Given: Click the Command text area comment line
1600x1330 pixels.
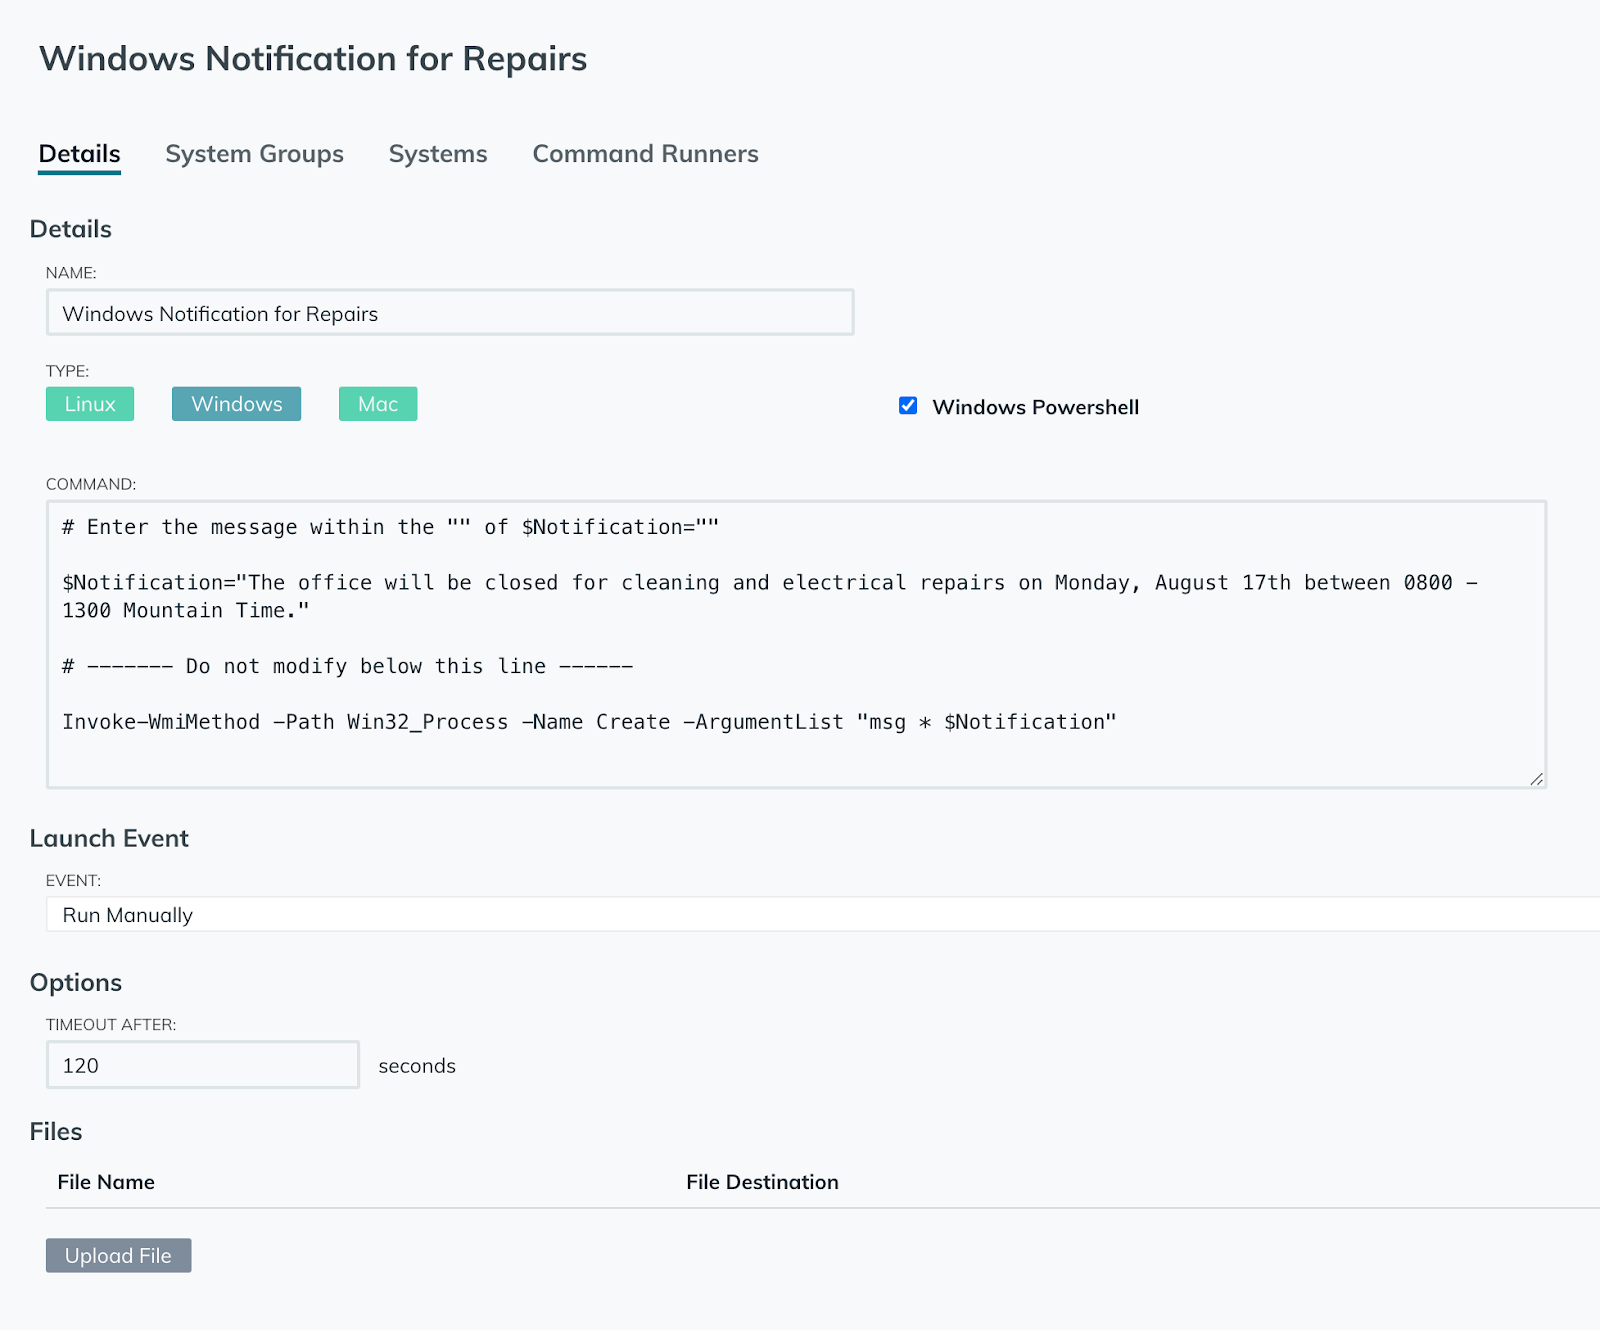Looking at the screenshot, I should [x=390, y=527].
